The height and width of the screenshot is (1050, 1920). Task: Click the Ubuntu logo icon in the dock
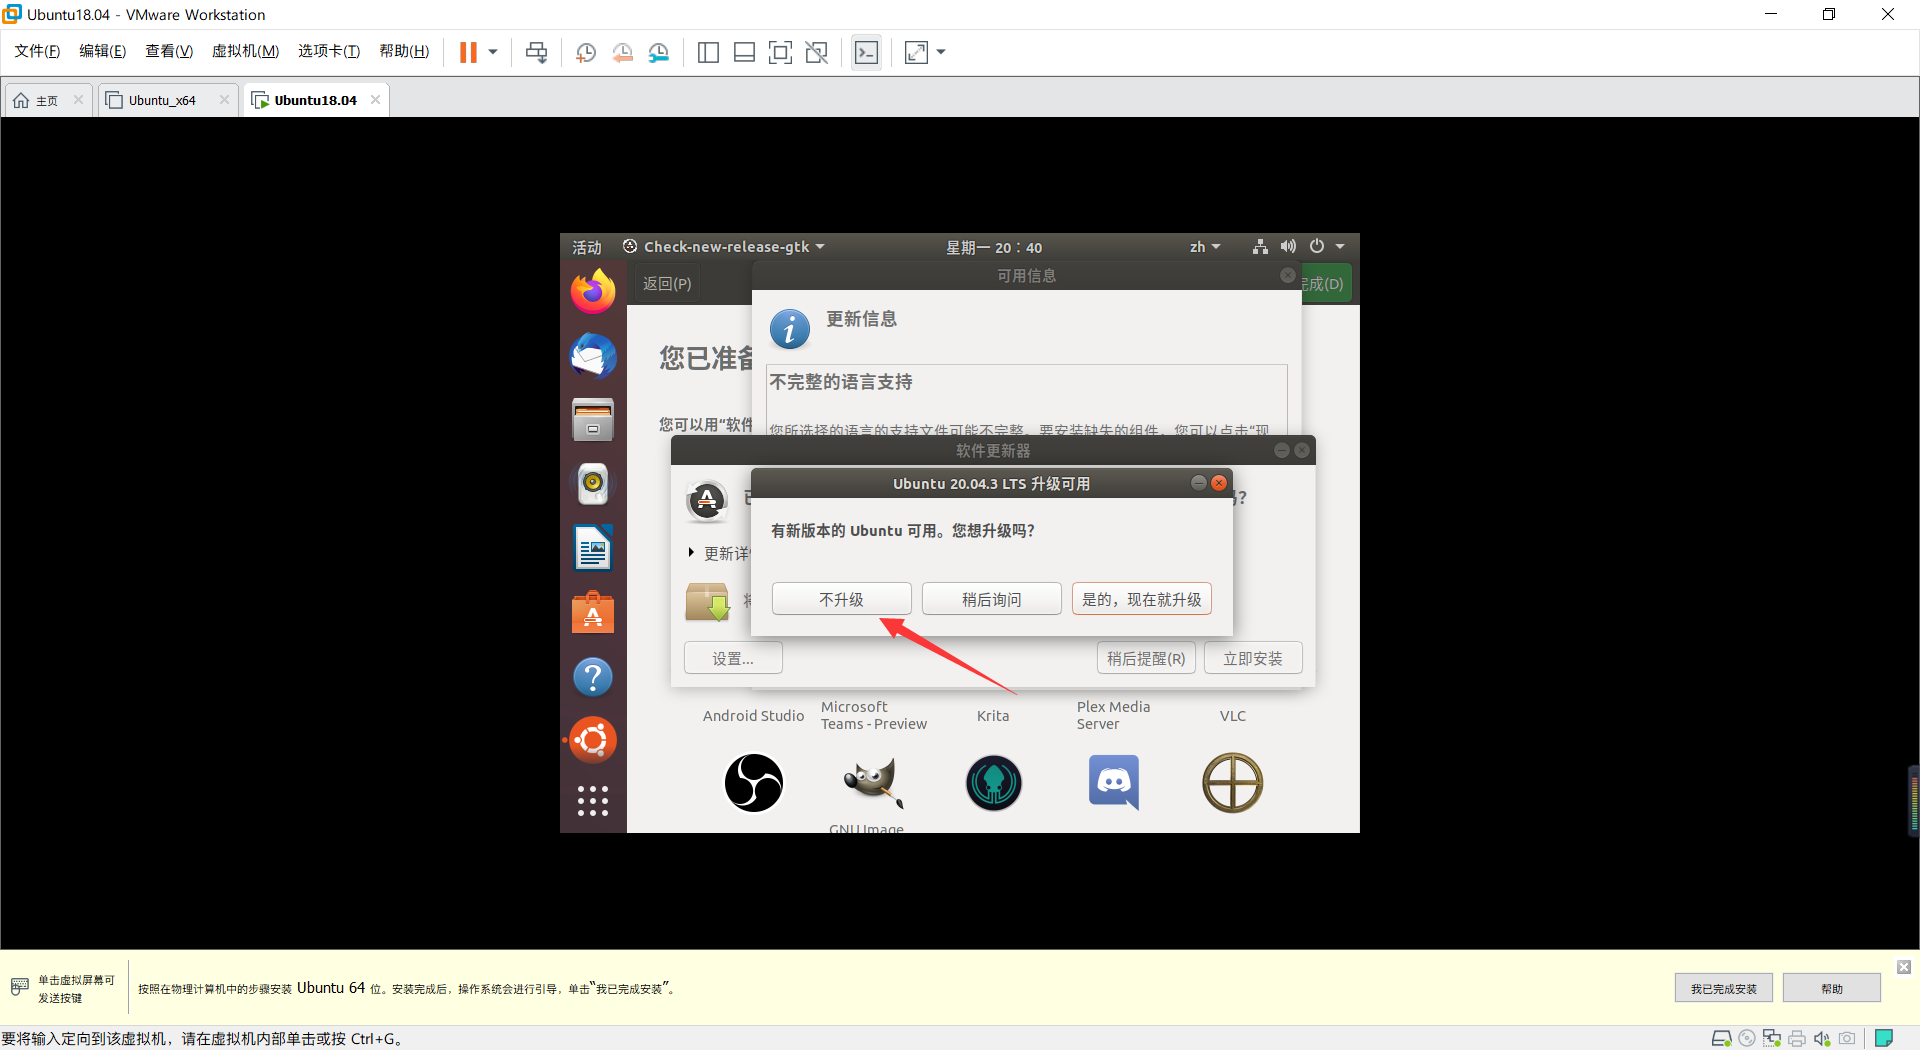pyautogui.click(x=593, y=740)
